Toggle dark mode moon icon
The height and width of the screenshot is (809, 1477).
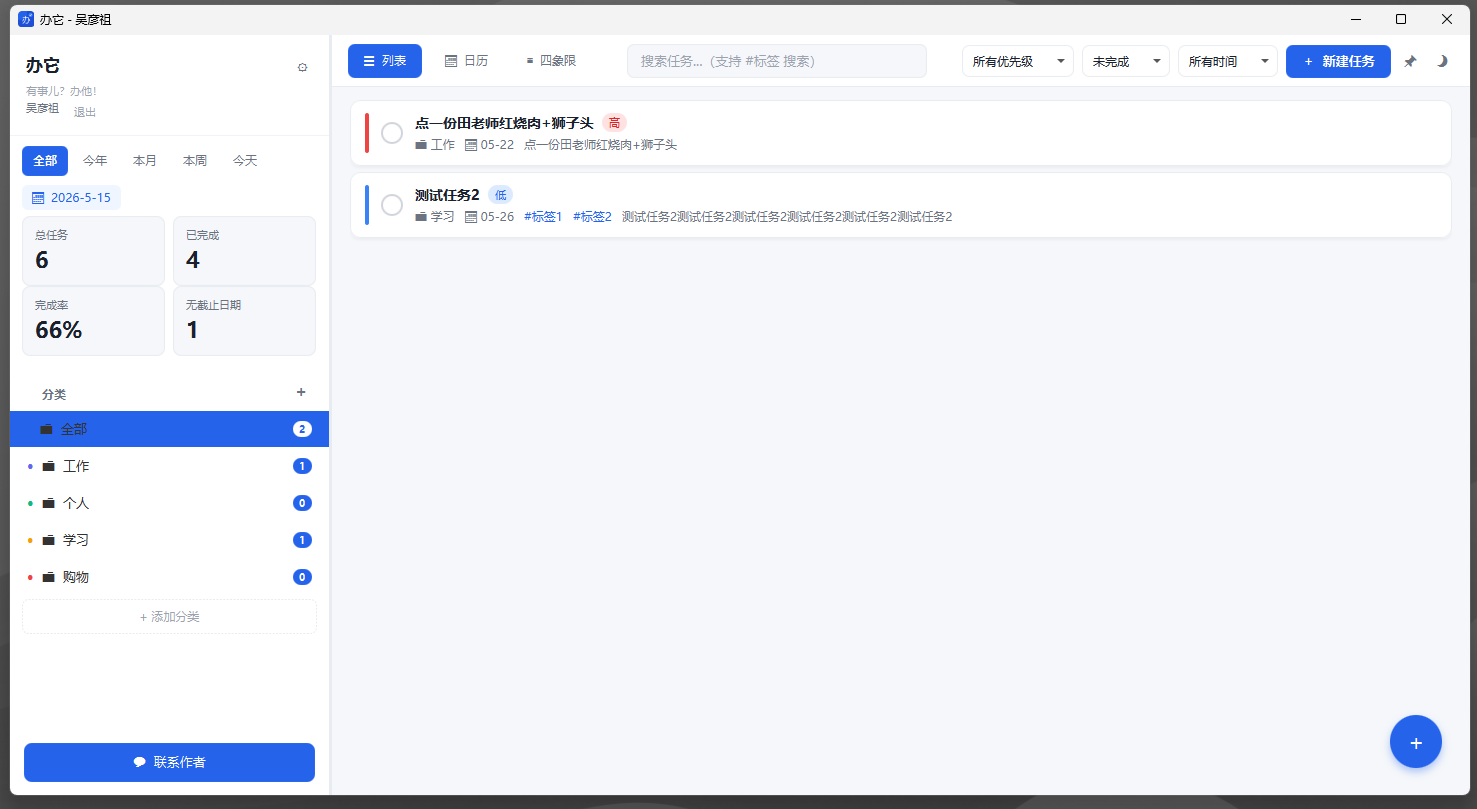point(1442,61)
